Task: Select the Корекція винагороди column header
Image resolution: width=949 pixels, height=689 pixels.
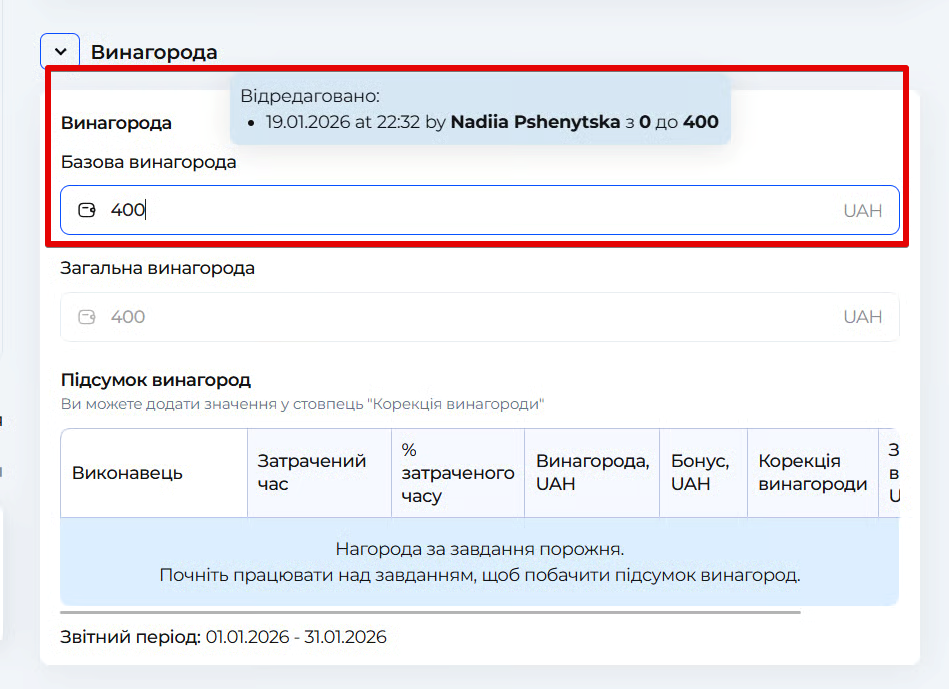Action: [812, 473]
